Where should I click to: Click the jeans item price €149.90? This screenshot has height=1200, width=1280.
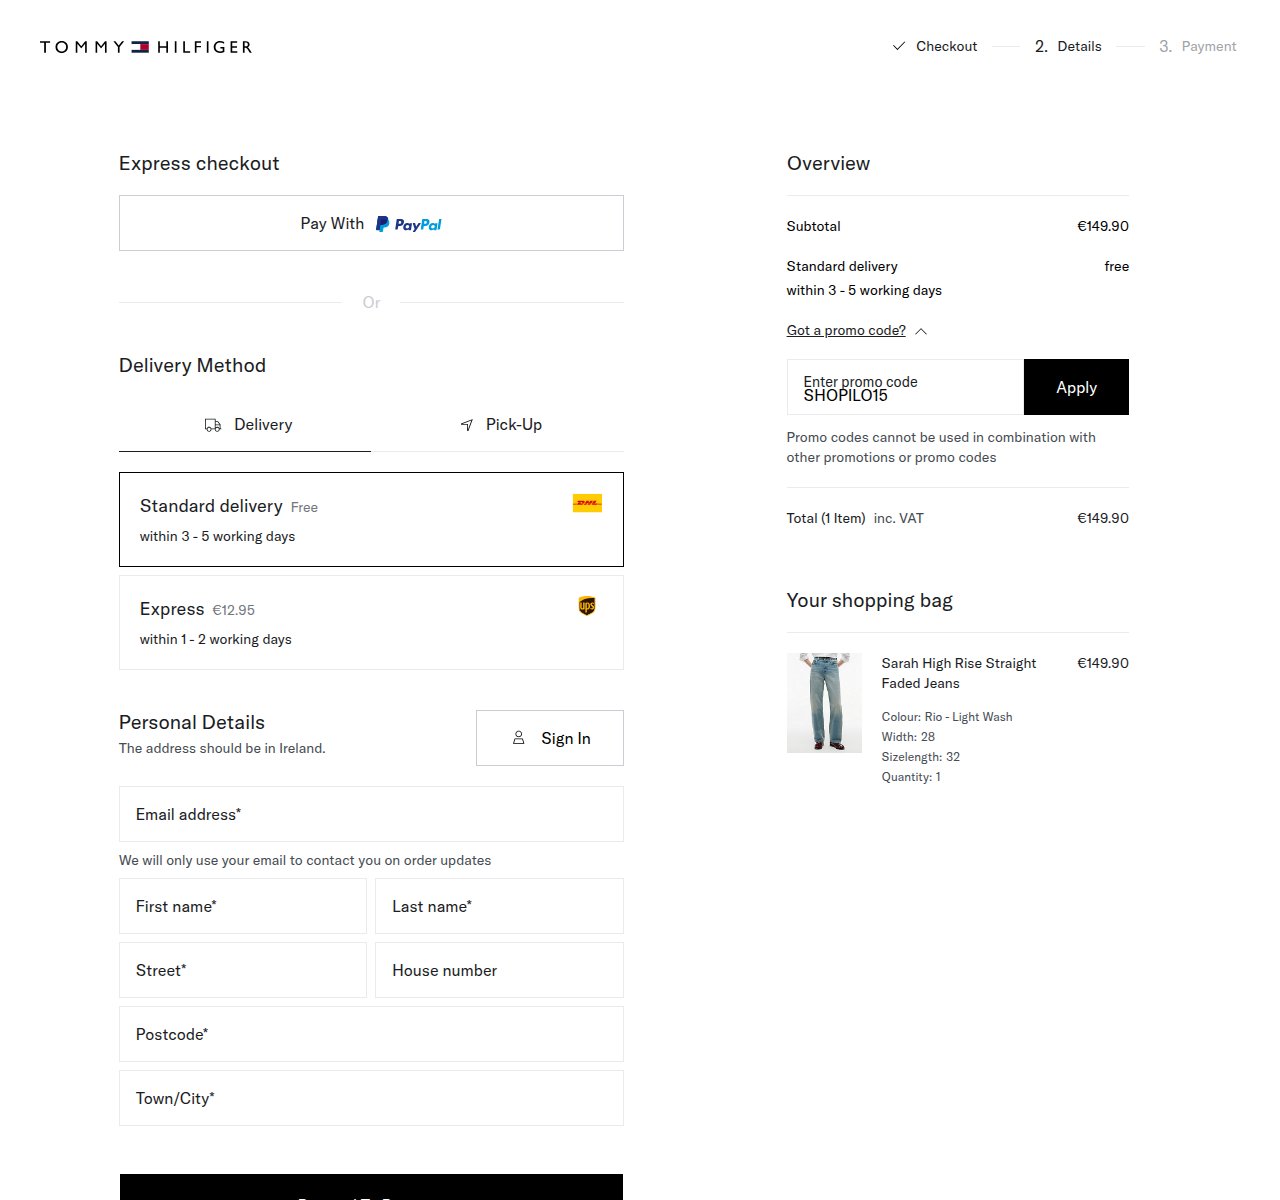pyautogui.click(x=1102, y=663)
